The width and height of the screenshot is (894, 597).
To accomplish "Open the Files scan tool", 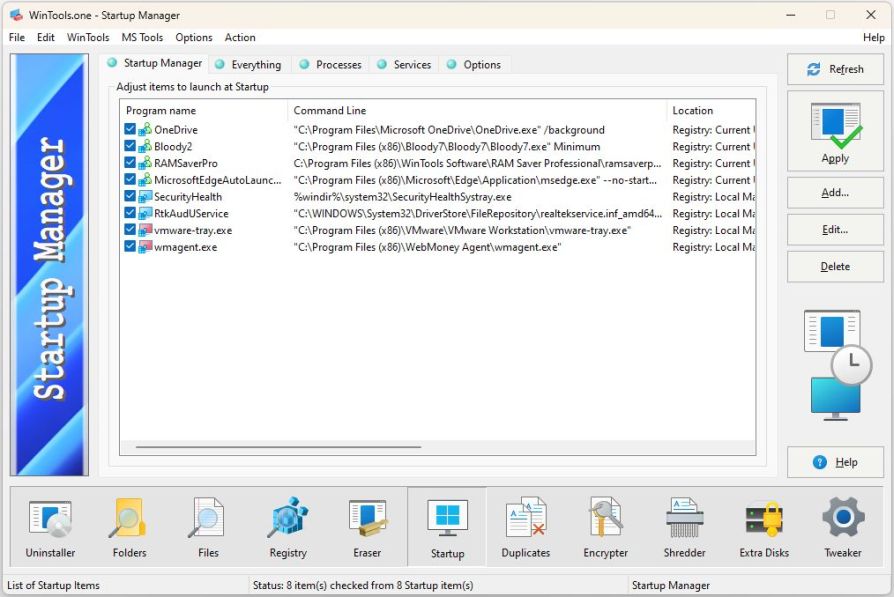I will (208, 527).
